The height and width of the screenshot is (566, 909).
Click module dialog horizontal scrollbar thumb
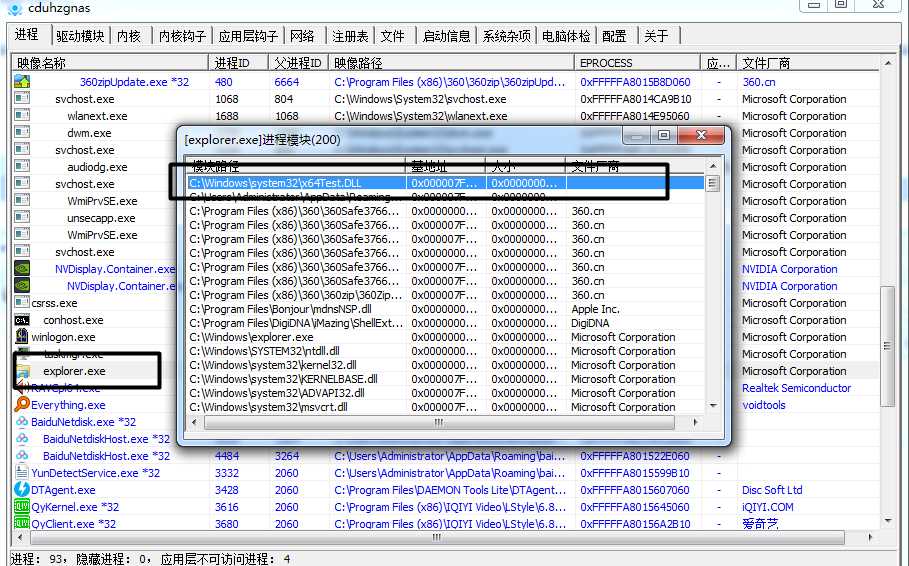click(439, 423)
